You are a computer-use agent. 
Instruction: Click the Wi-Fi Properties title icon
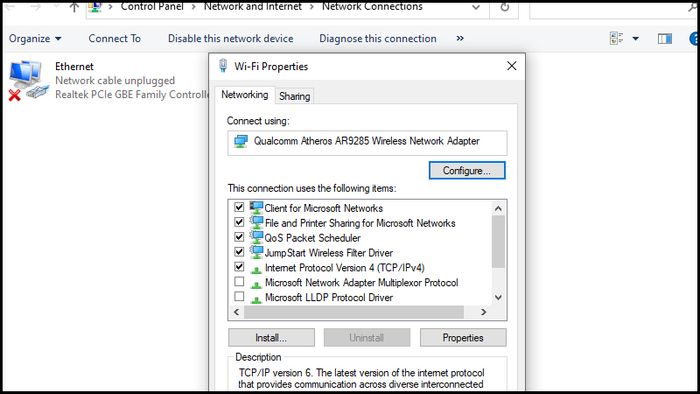pos(223,66)
